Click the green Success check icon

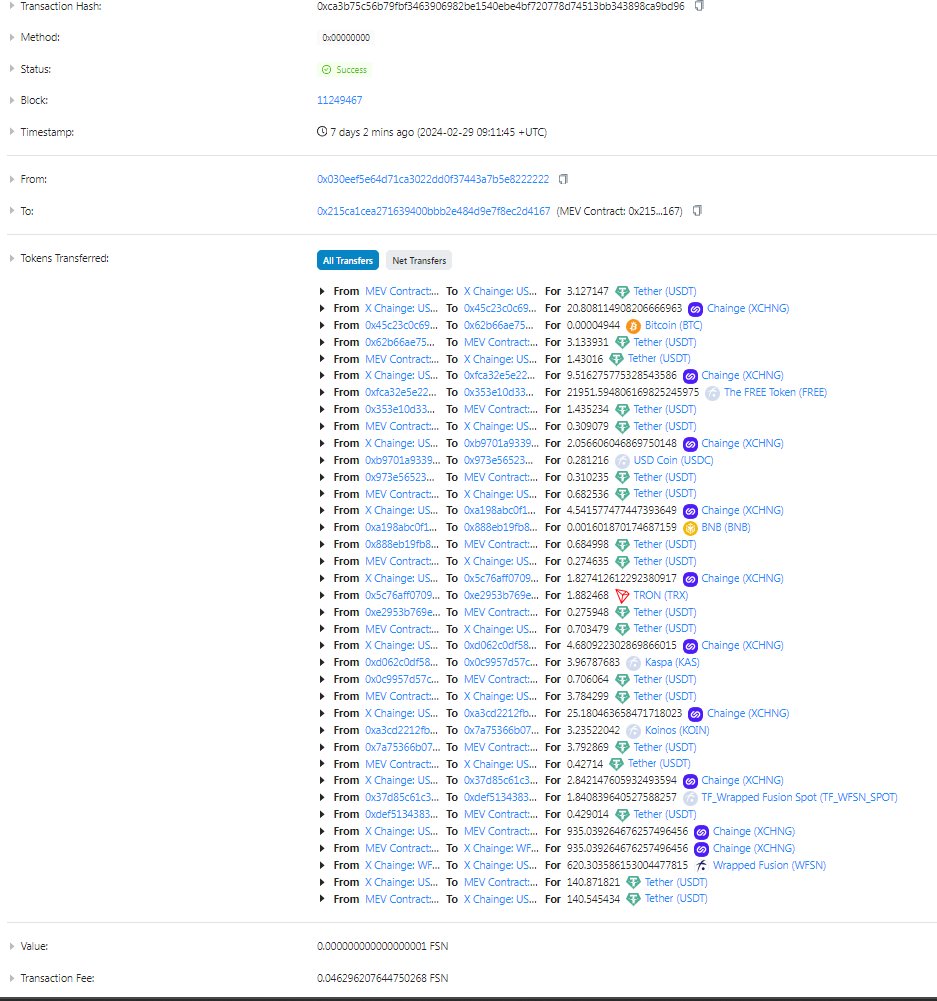(326, 70)
